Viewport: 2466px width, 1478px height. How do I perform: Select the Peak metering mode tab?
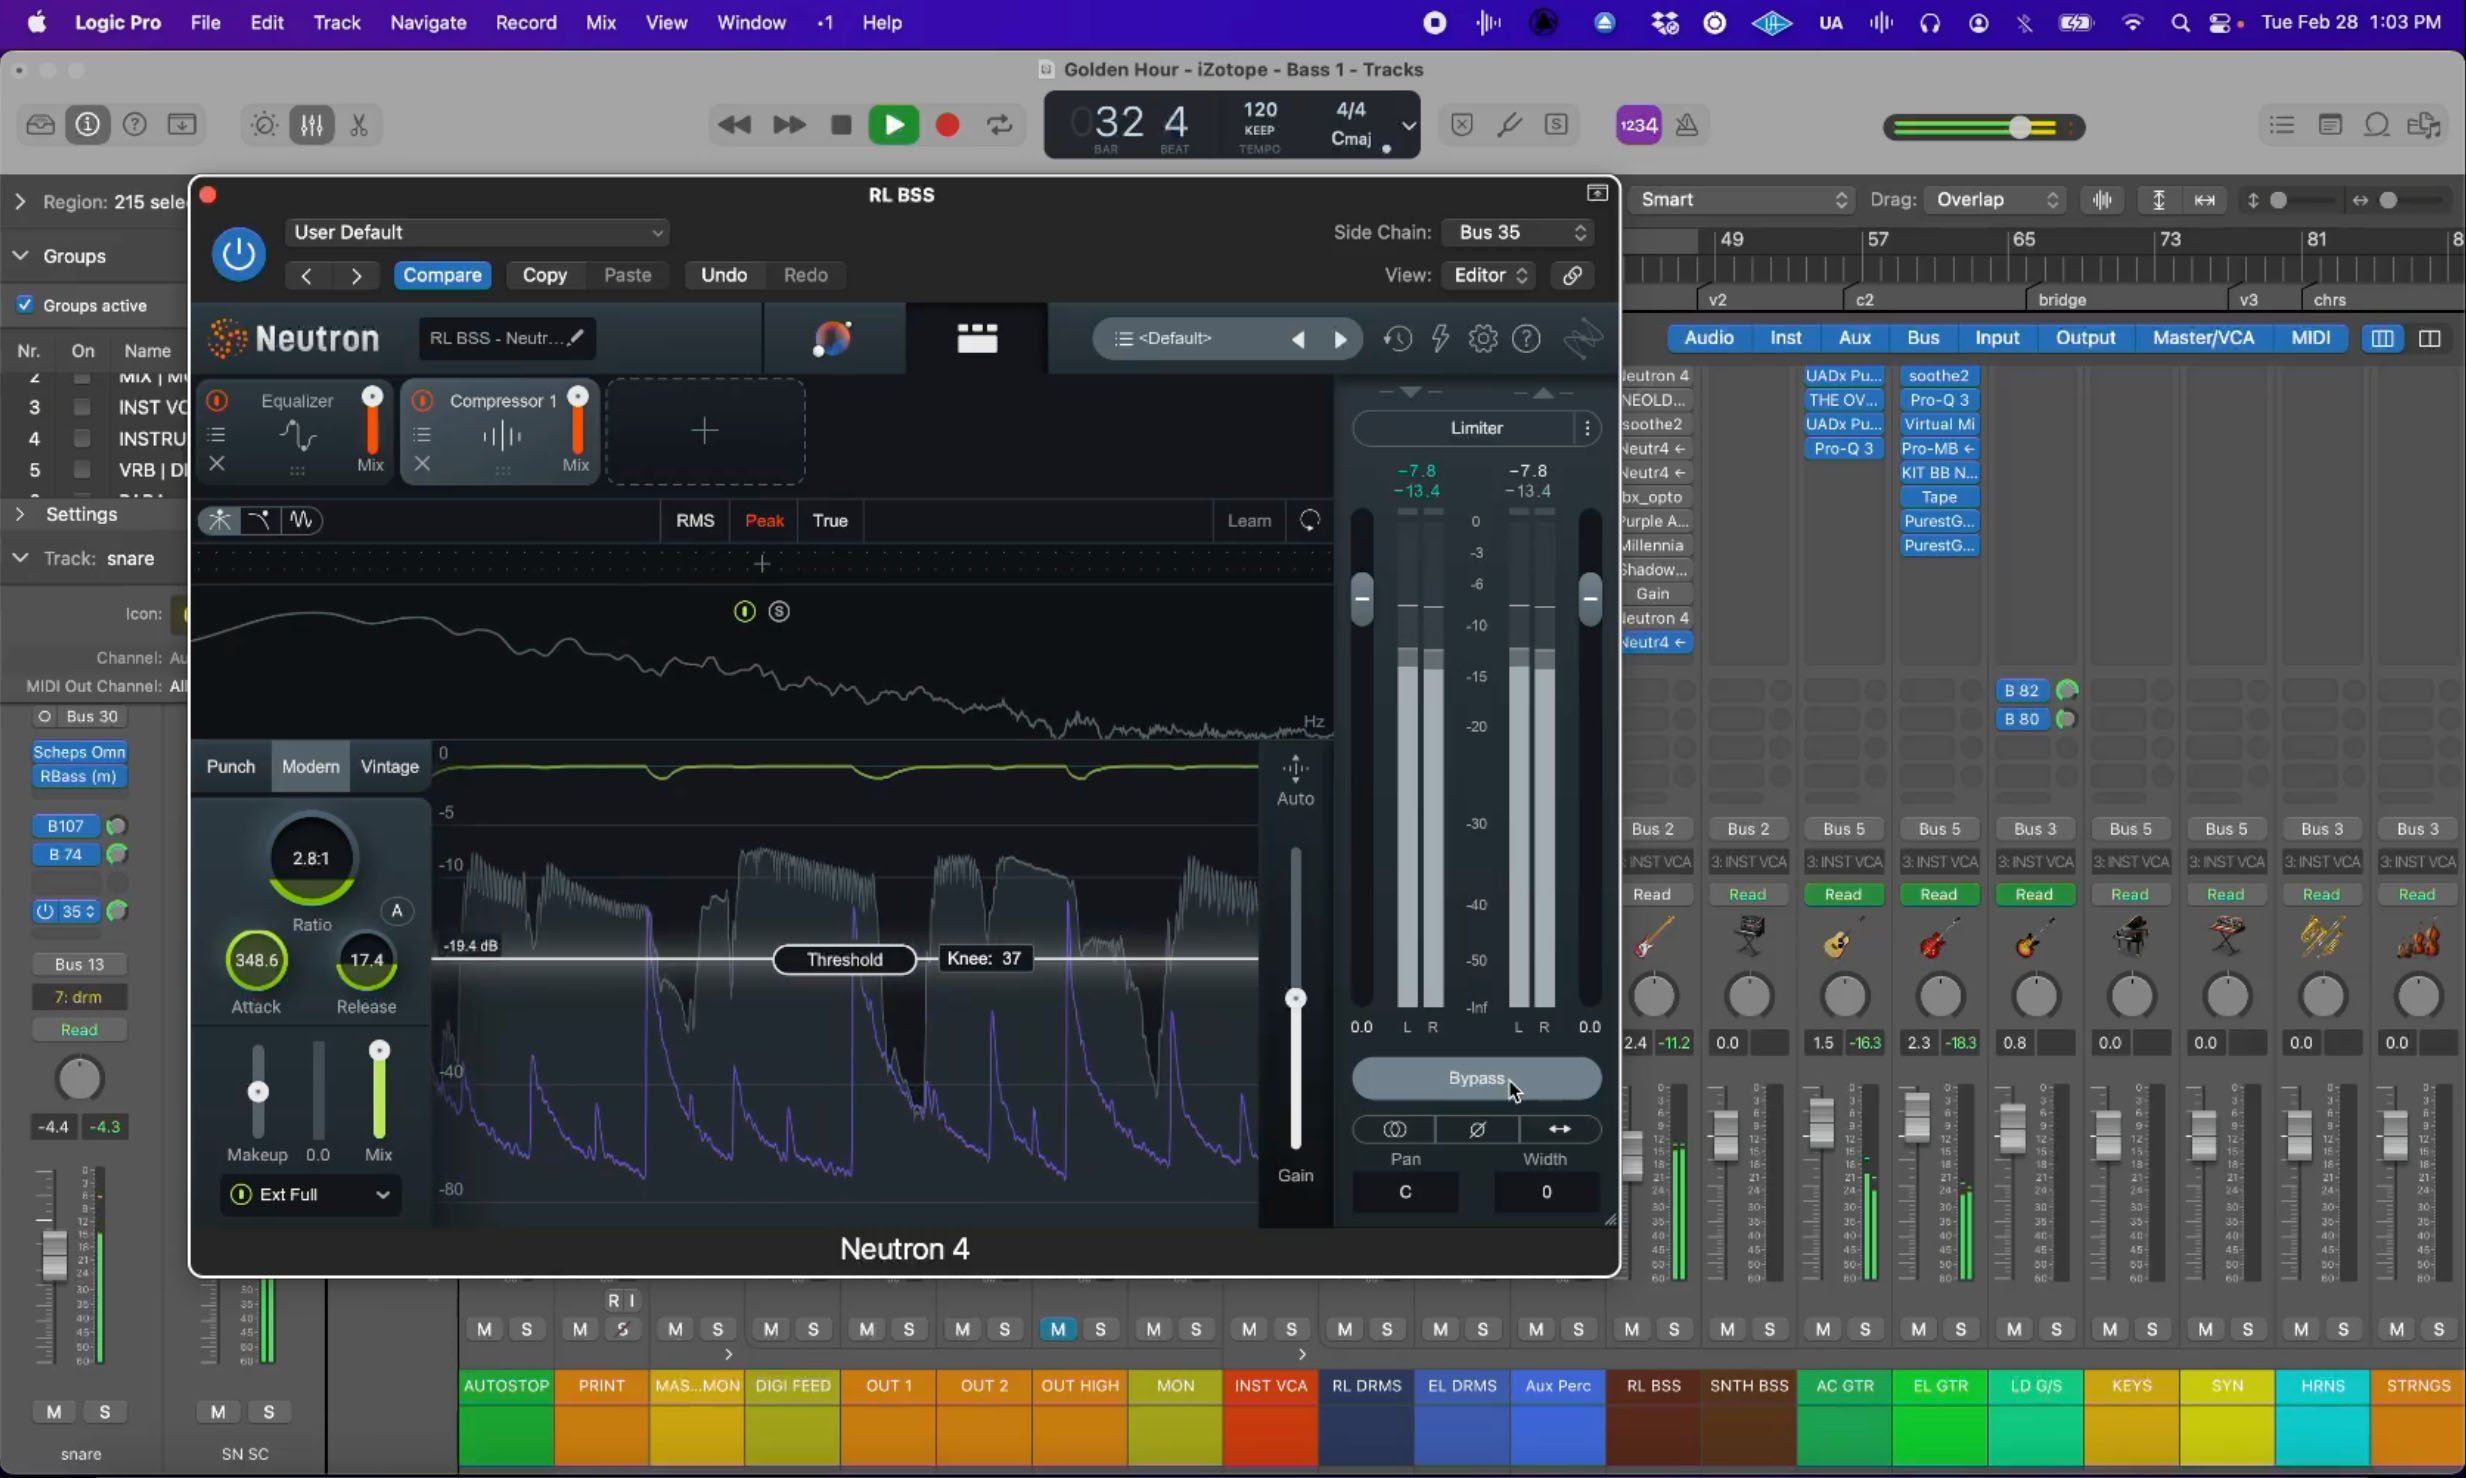click(763, 521)
